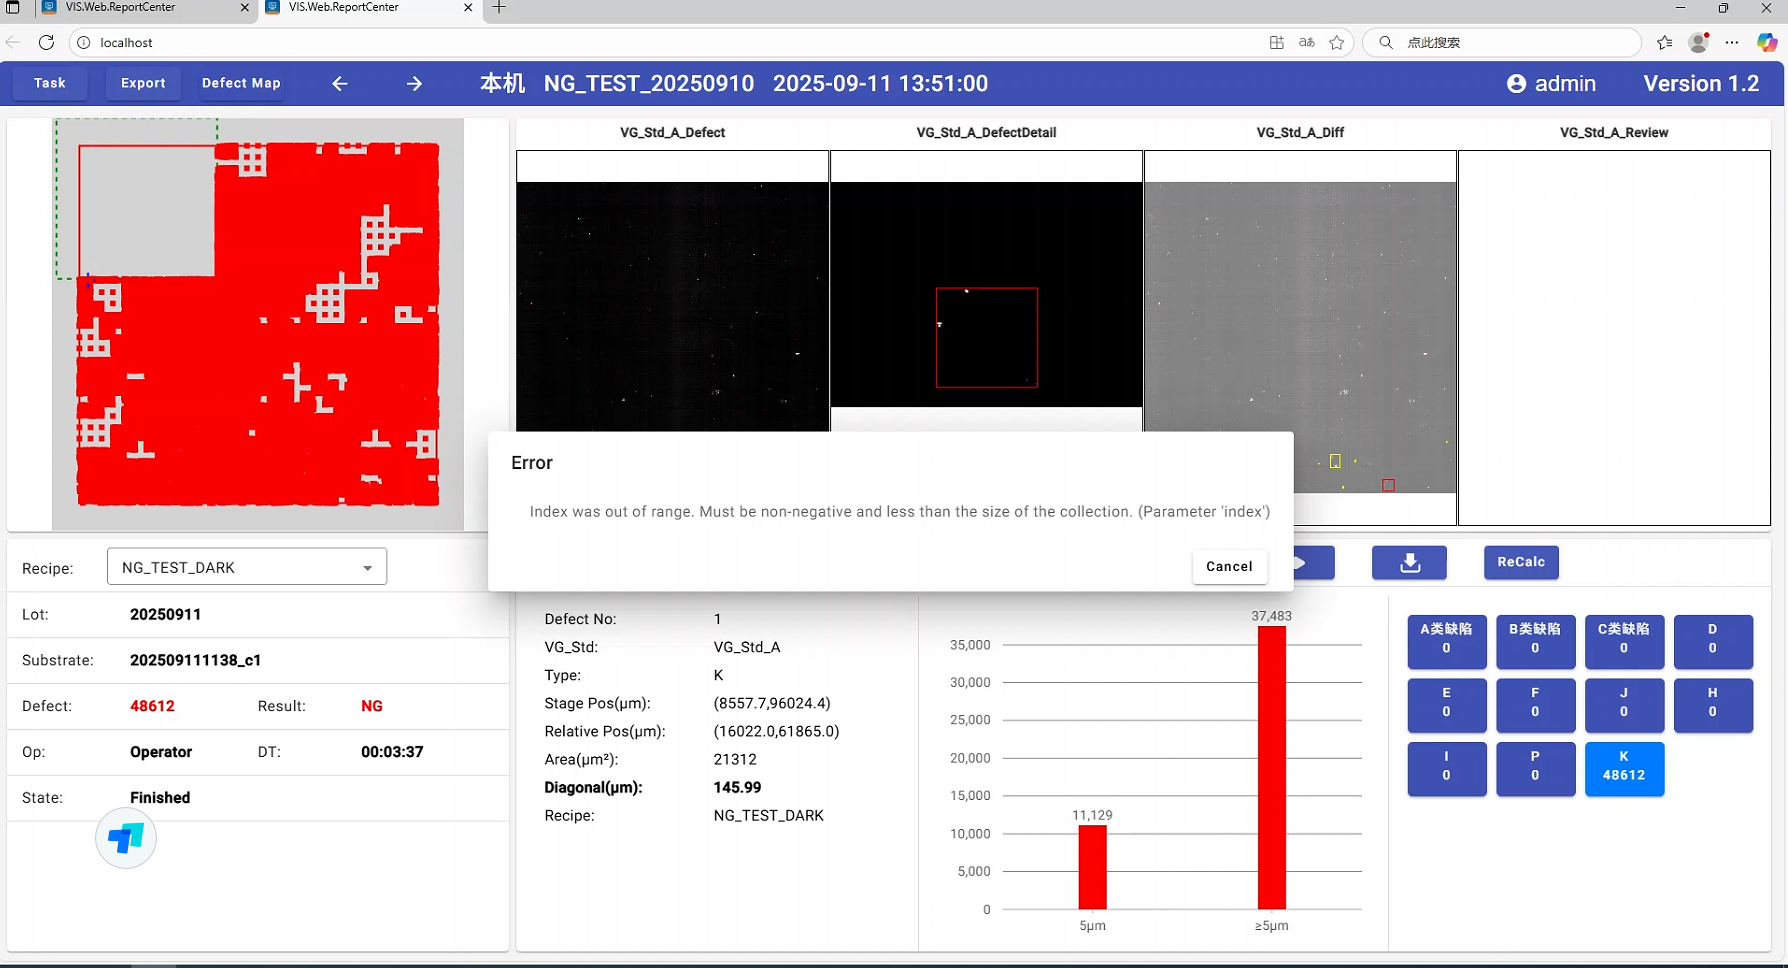Open the browser favorites list icon
1788x968 pixels.
[1664, 42]
